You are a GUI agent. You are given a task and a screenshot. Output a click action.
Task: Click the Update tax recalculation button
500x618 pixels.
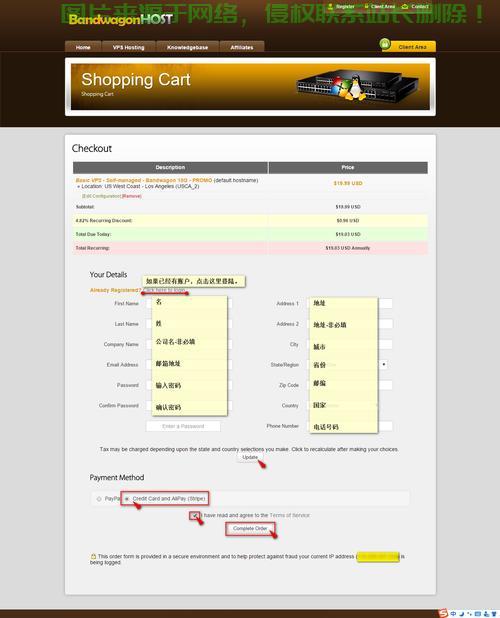point(250,457)
